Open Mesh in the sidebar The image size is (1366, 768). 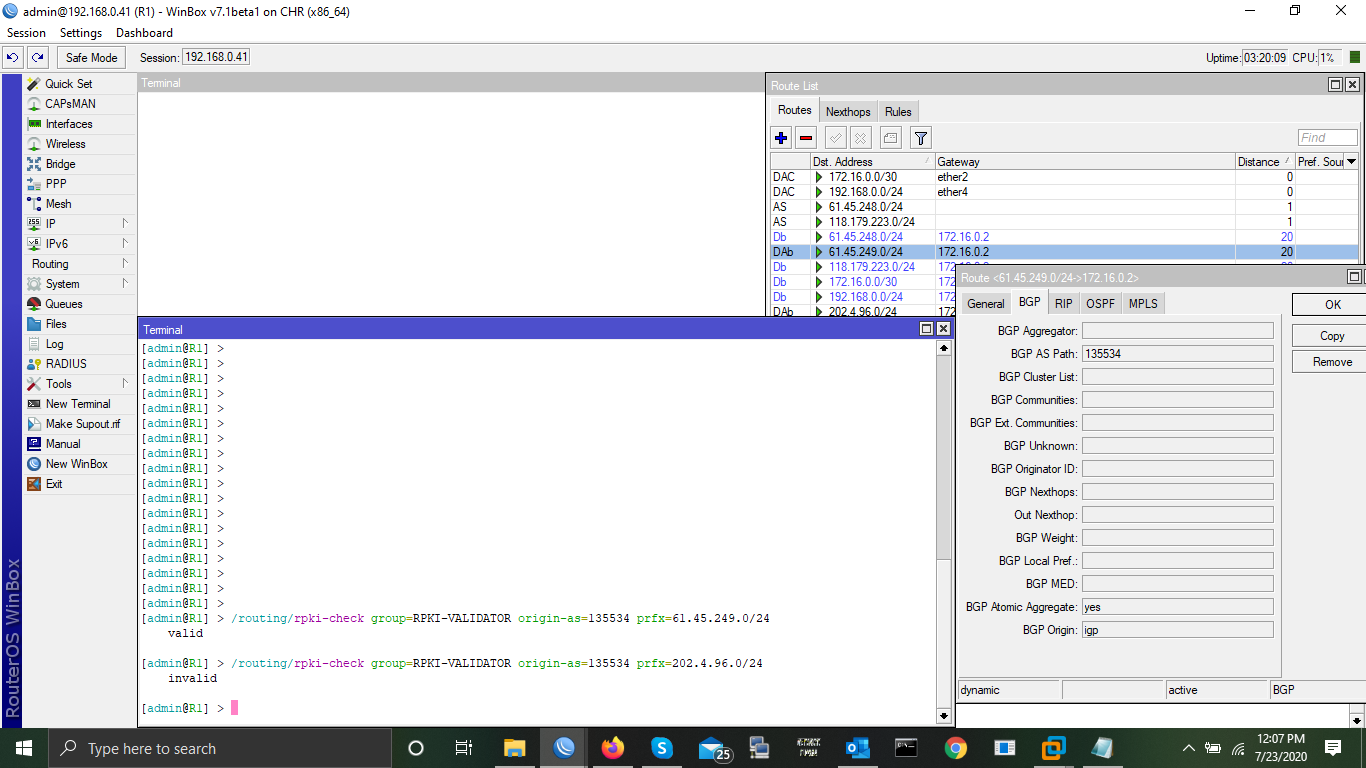click(58, 204)
